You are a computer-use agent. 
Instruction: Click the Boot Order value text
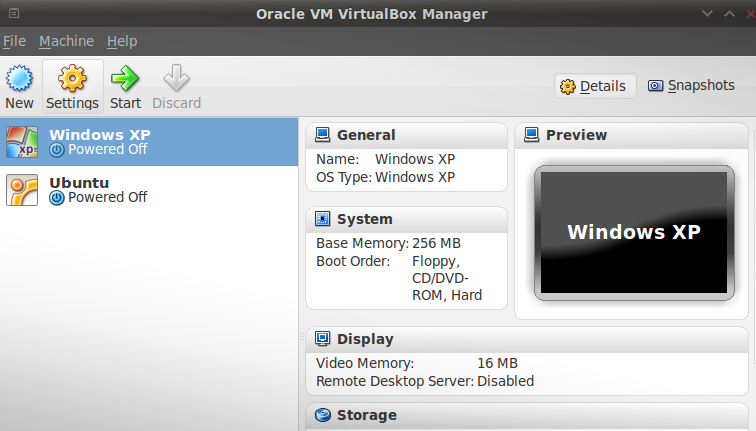pyautogui.click(x=447, y=278)
